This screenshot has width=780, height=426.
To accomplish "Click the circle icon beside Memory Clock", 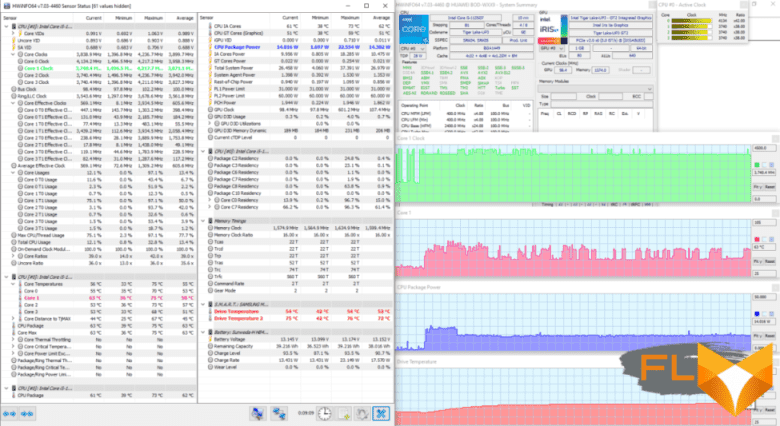I will click(x=210, y=228).
